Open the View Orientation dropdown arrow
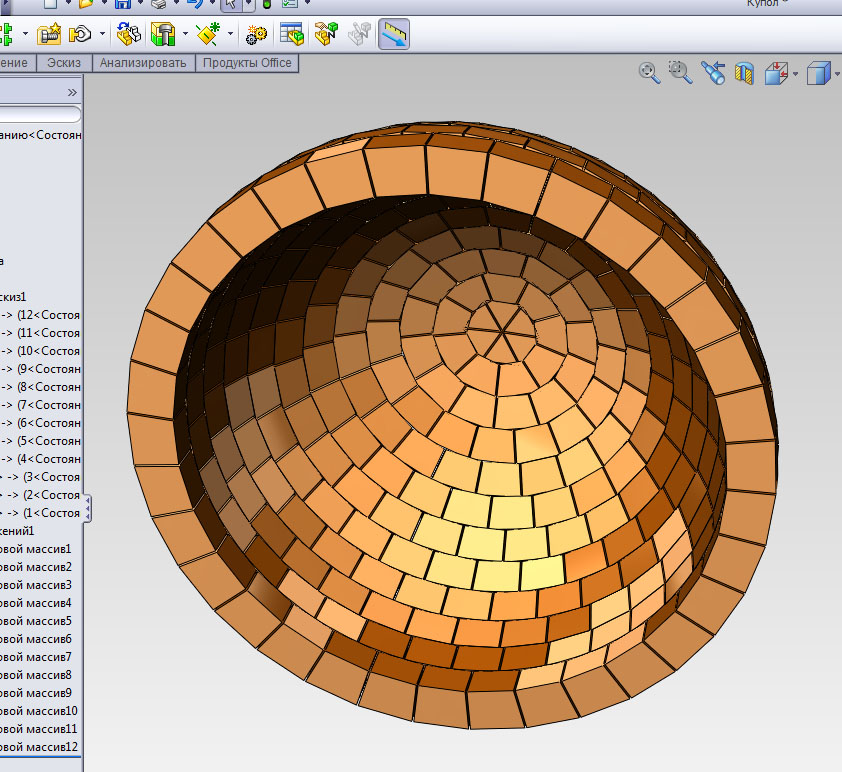Screen dimensions: 842x772 click(795, 74)
